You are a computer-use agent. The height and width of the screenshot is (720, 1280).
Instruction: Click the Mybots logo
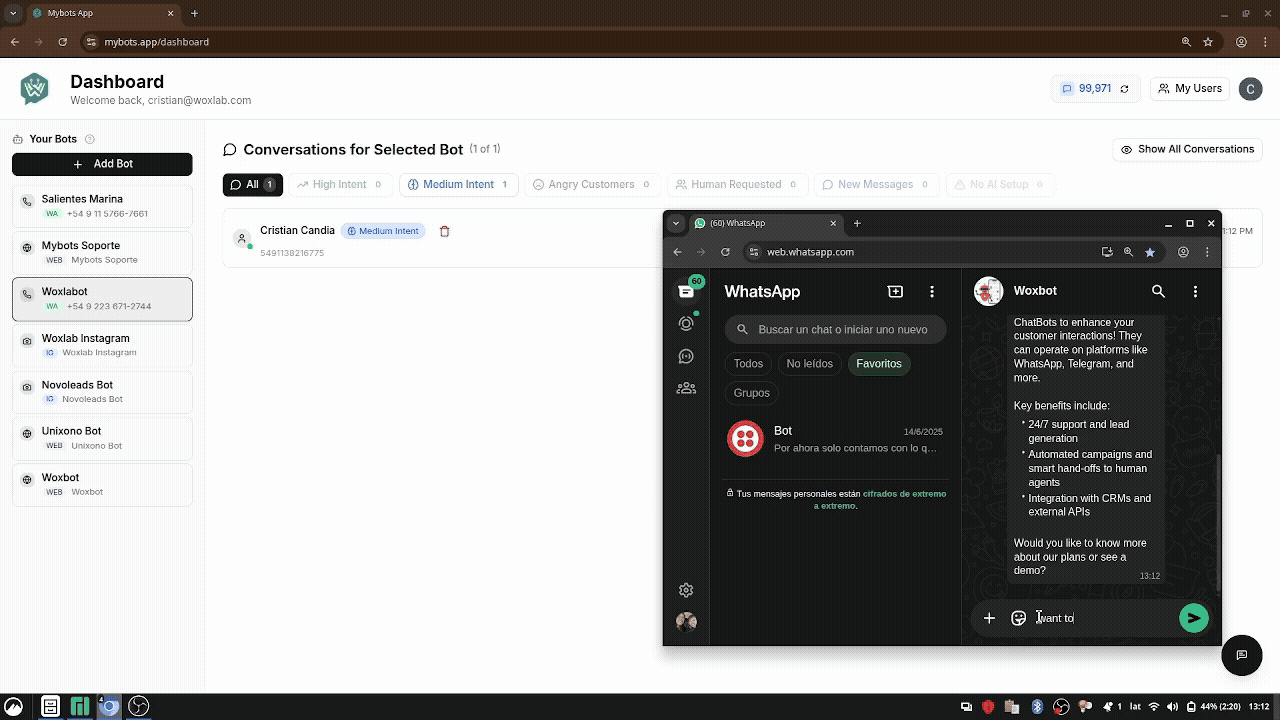35,89
